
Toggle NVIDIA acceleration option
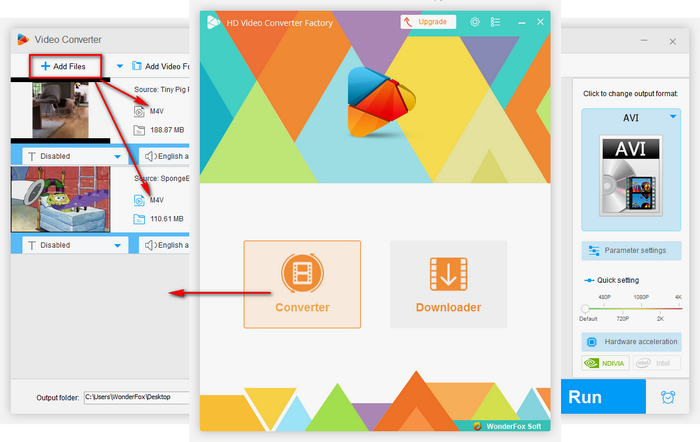tap(605, 363)
